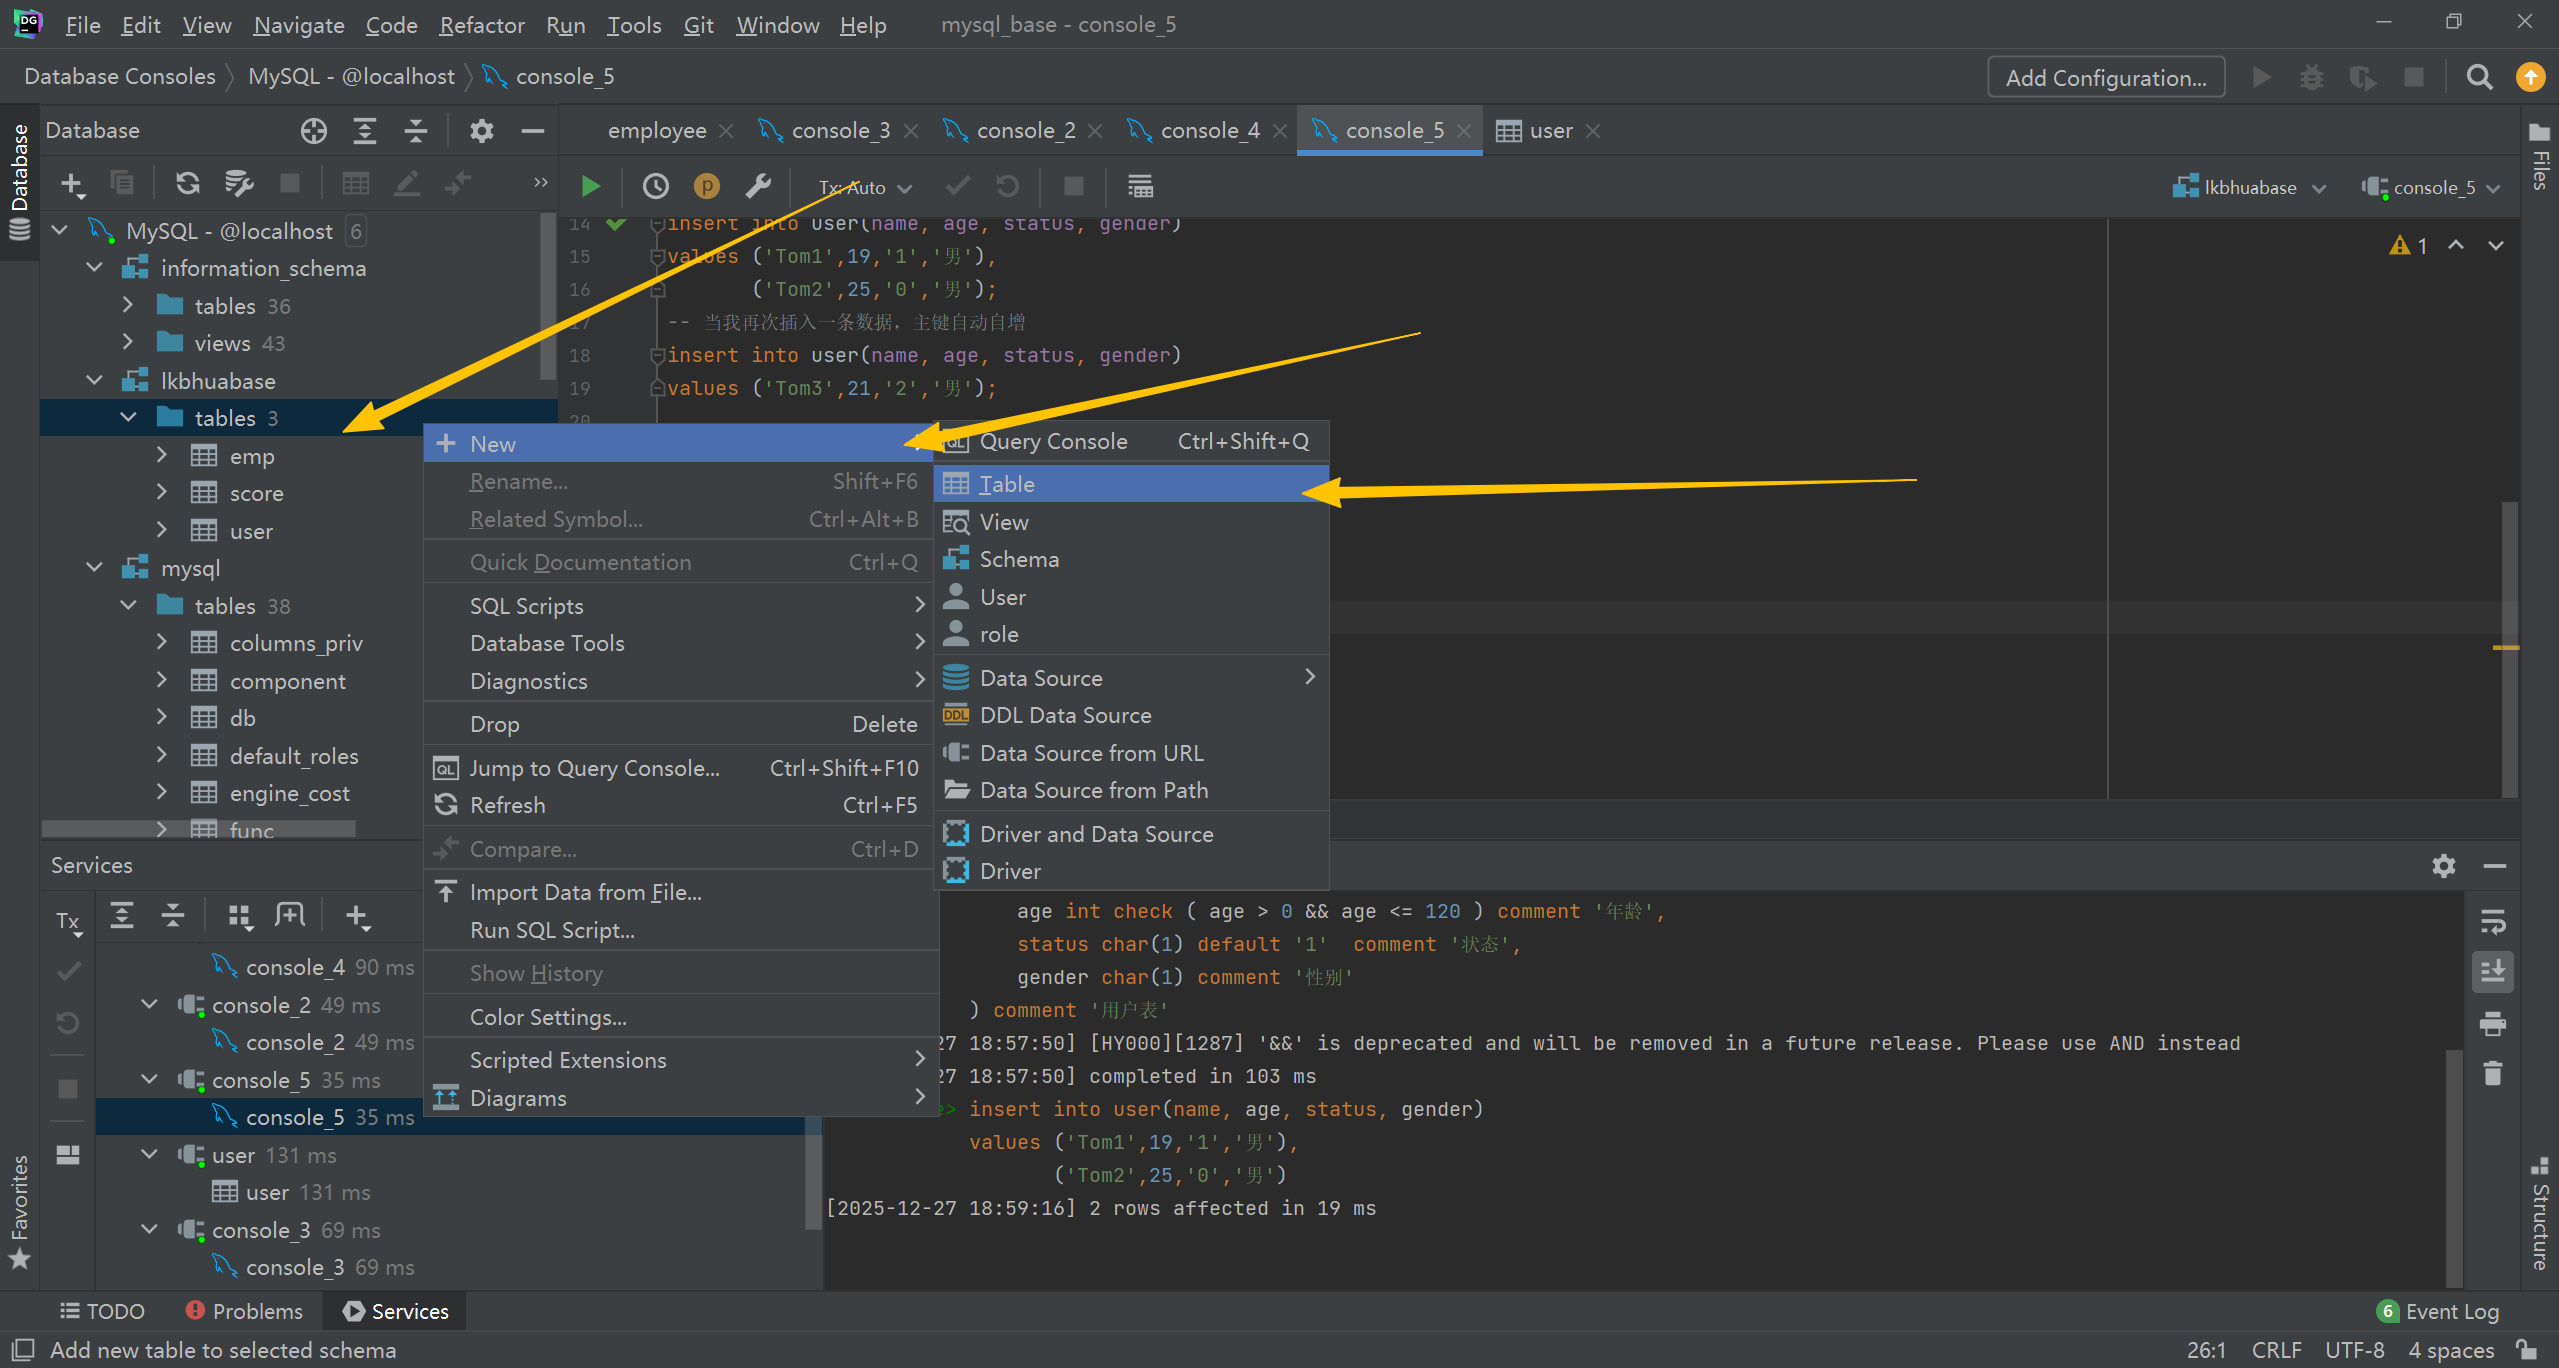This screenshot has width=2559, height=1368.
Task: Open console settings wrench icon
Action: (x=758, y=187)
